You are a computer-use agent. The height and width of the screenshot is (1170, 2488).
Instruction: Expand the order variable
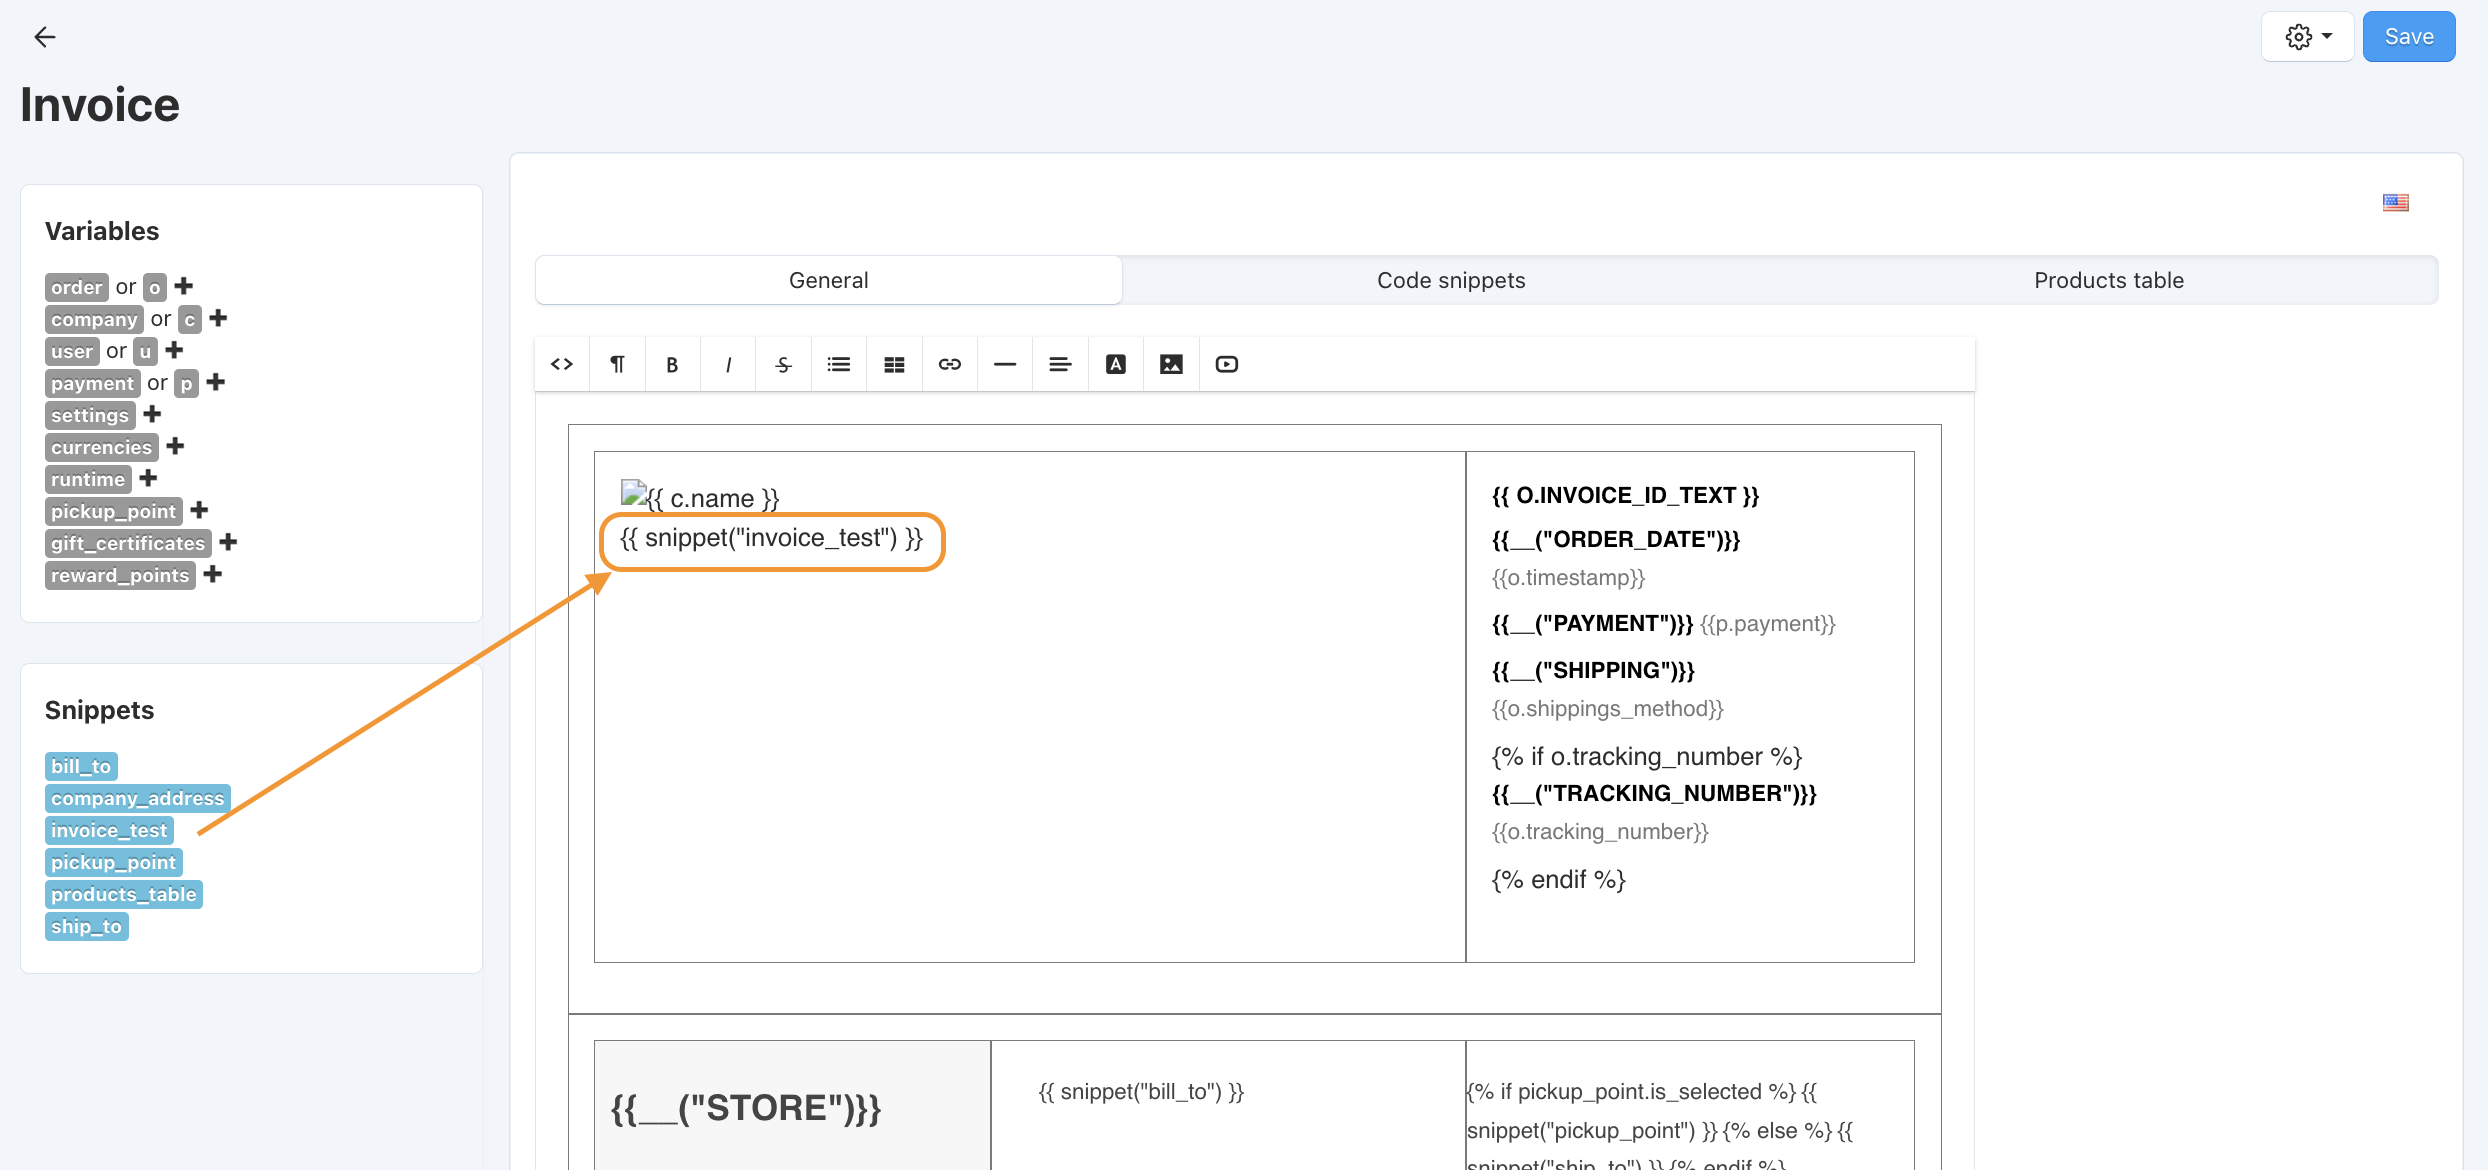(184, 286)
